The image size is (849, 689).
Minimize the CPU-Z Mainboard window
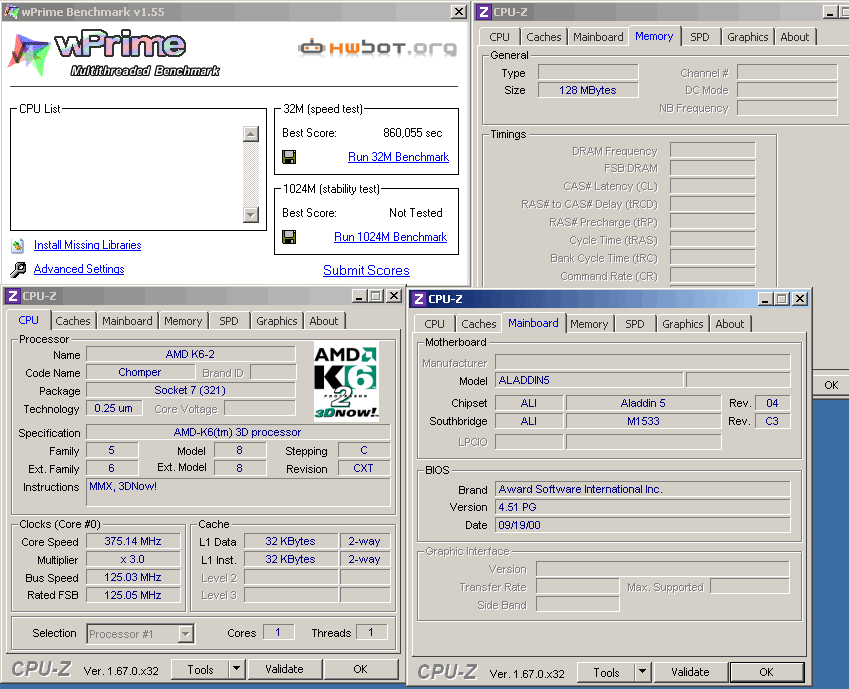tap(765, 298)
